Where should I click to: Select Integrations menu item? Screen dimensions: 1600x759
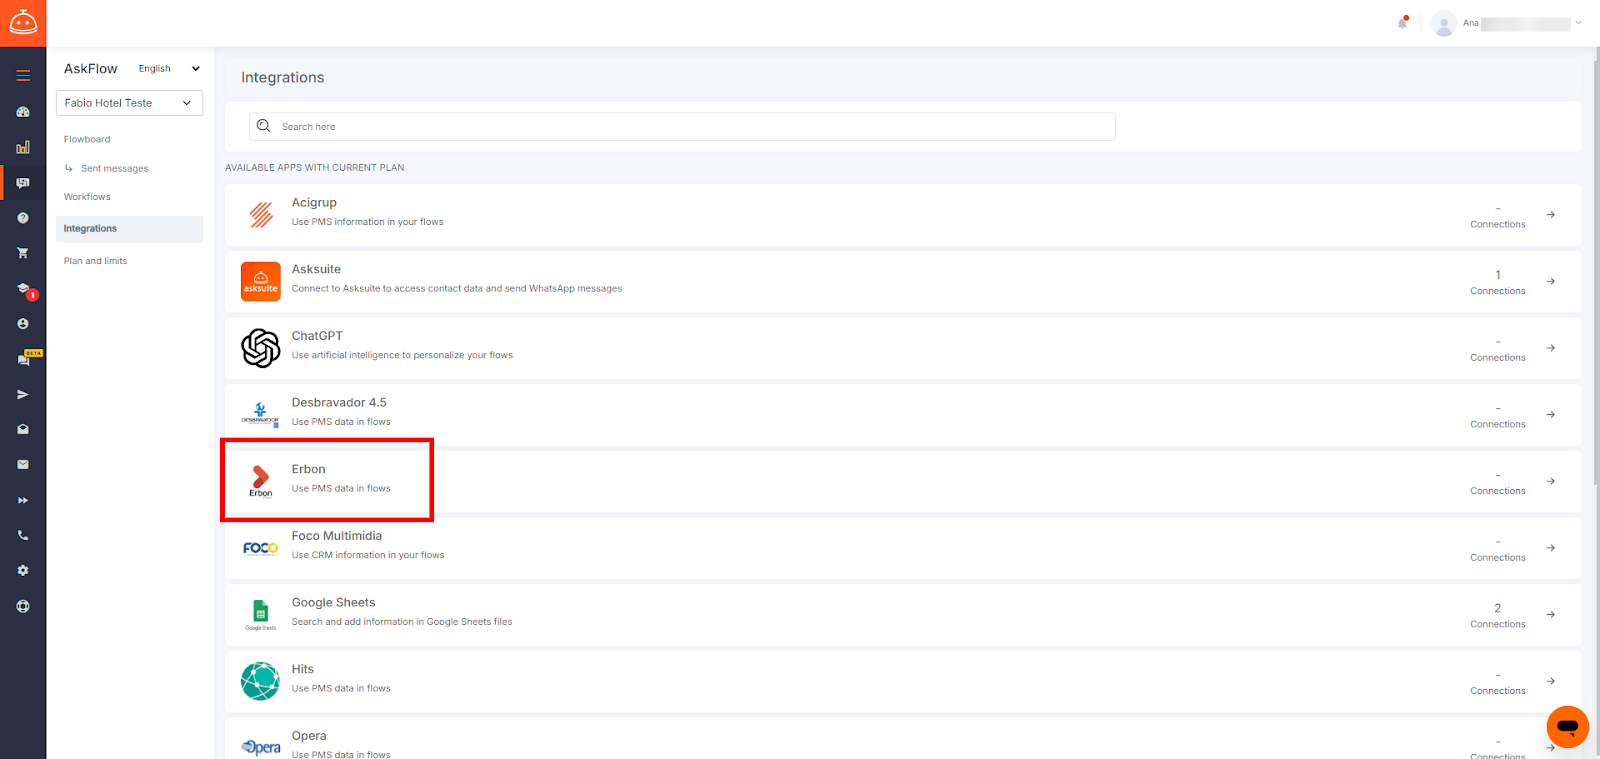129,229
